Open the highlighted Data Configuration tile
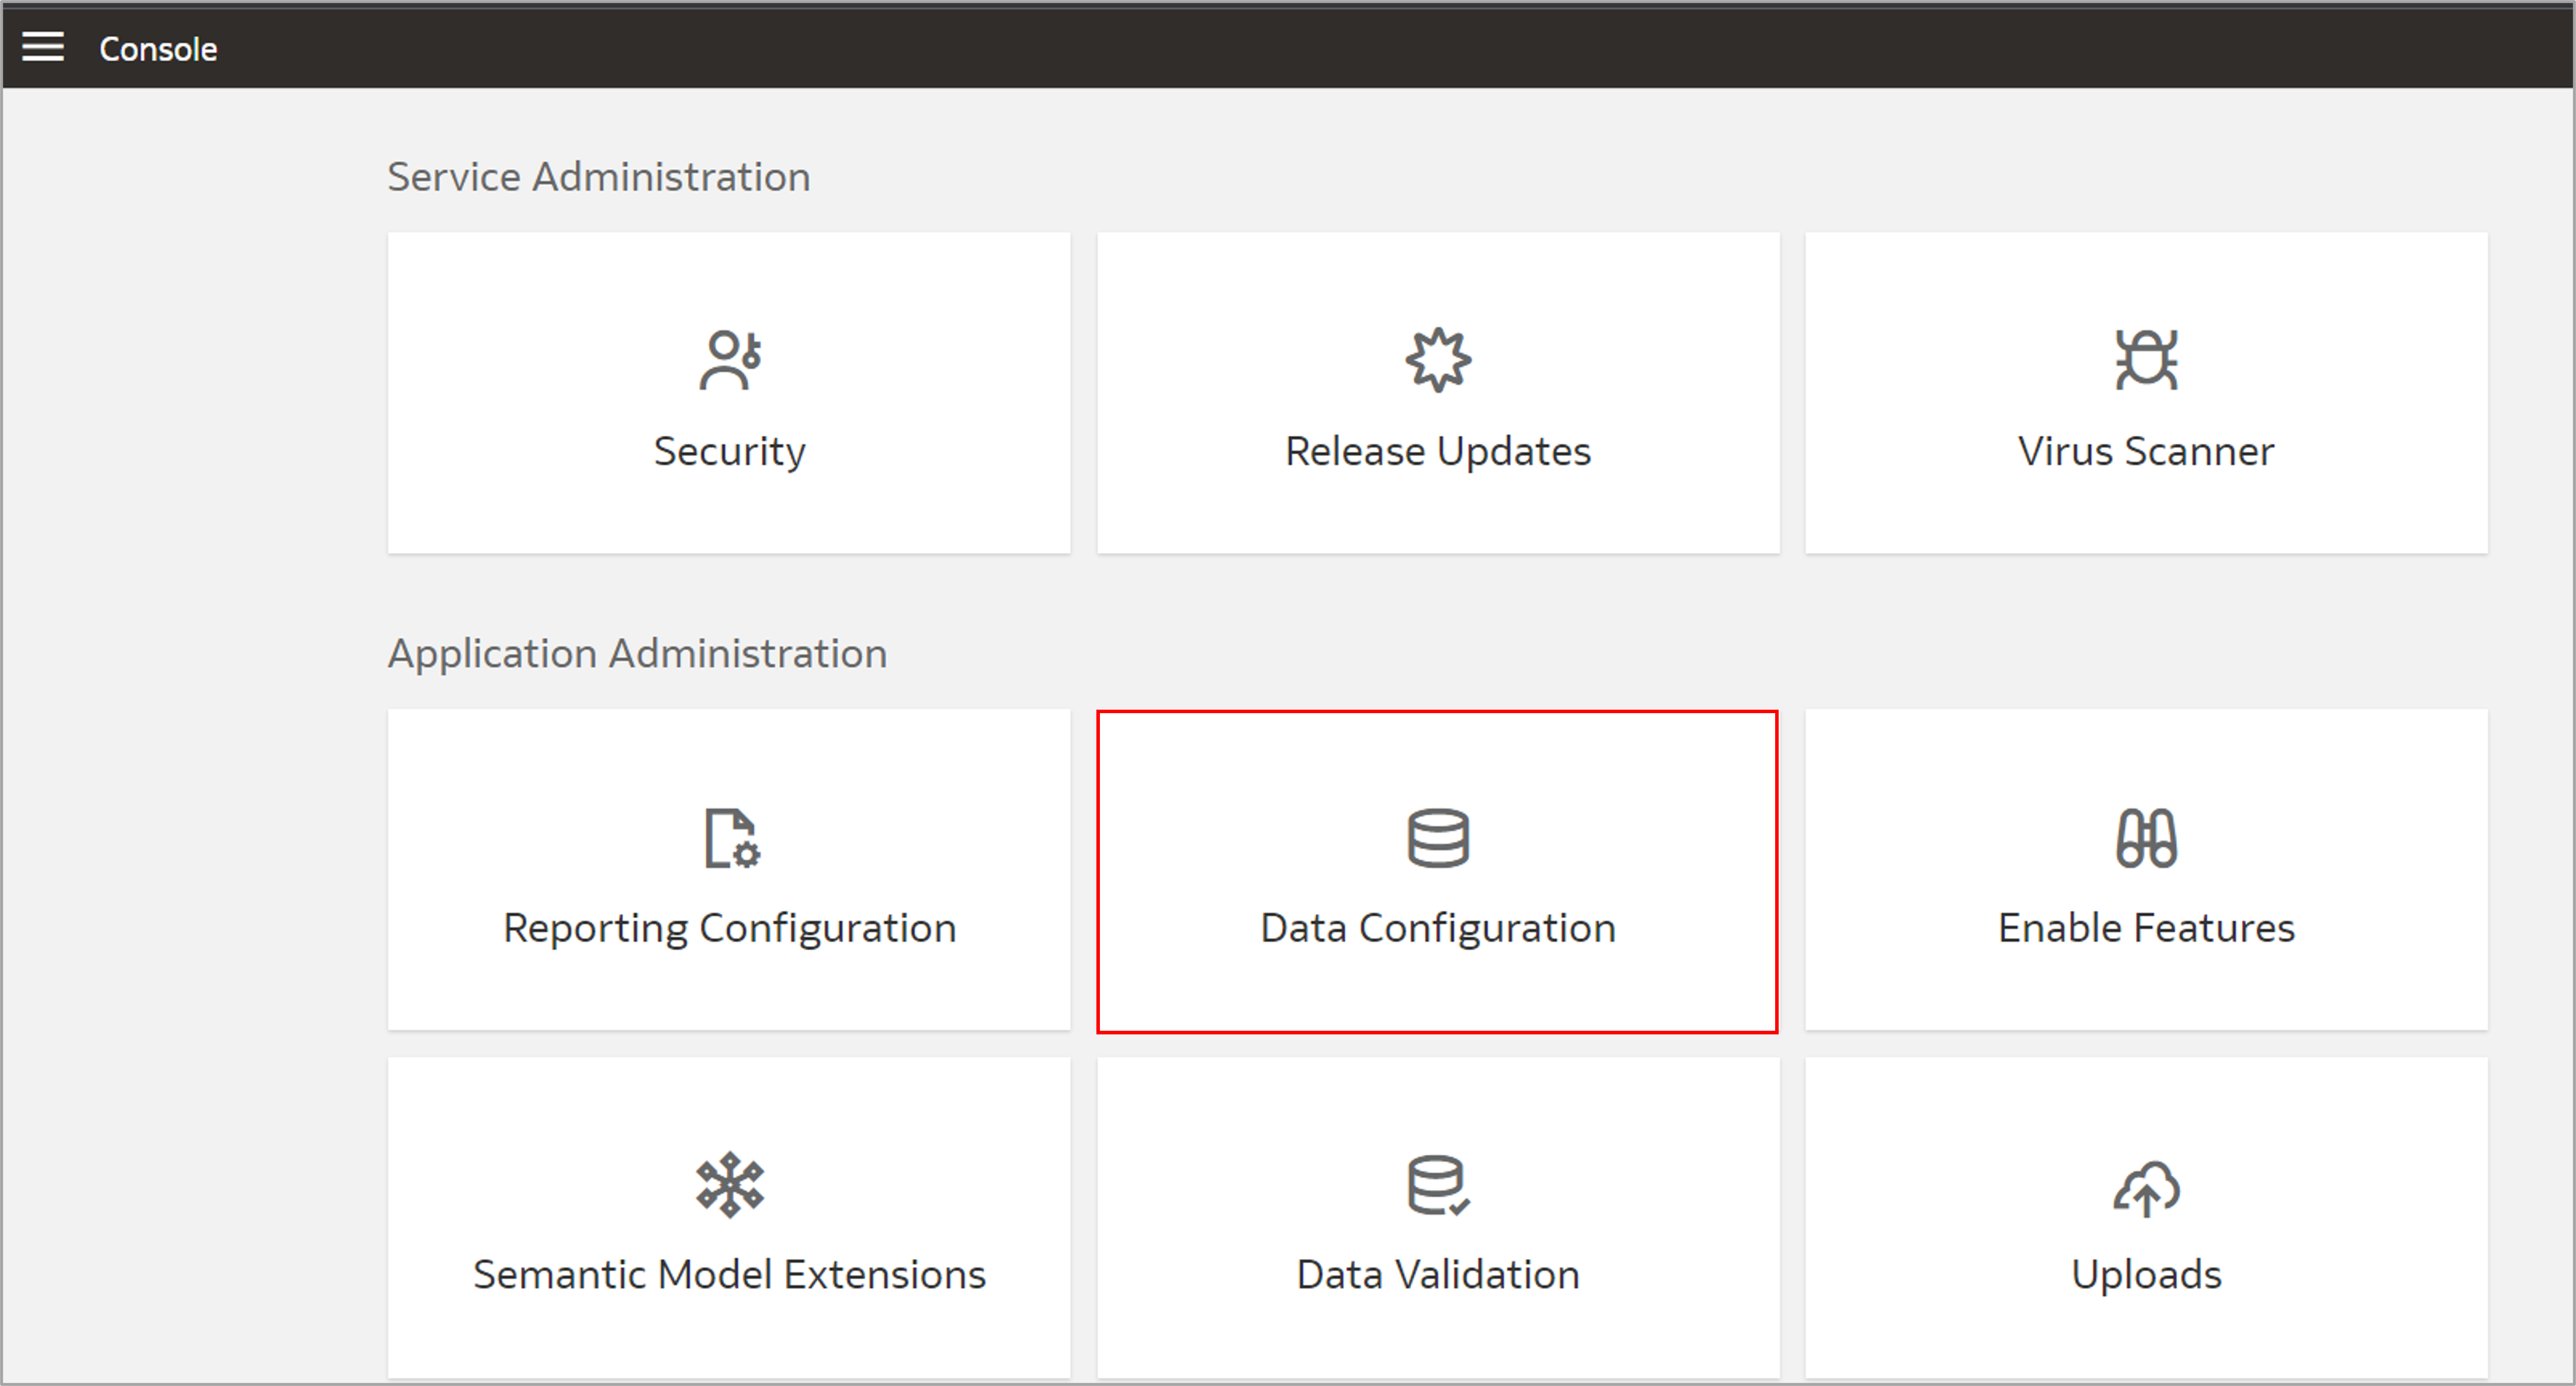Screen dimensions: 2576x1386 point(1438,871)
